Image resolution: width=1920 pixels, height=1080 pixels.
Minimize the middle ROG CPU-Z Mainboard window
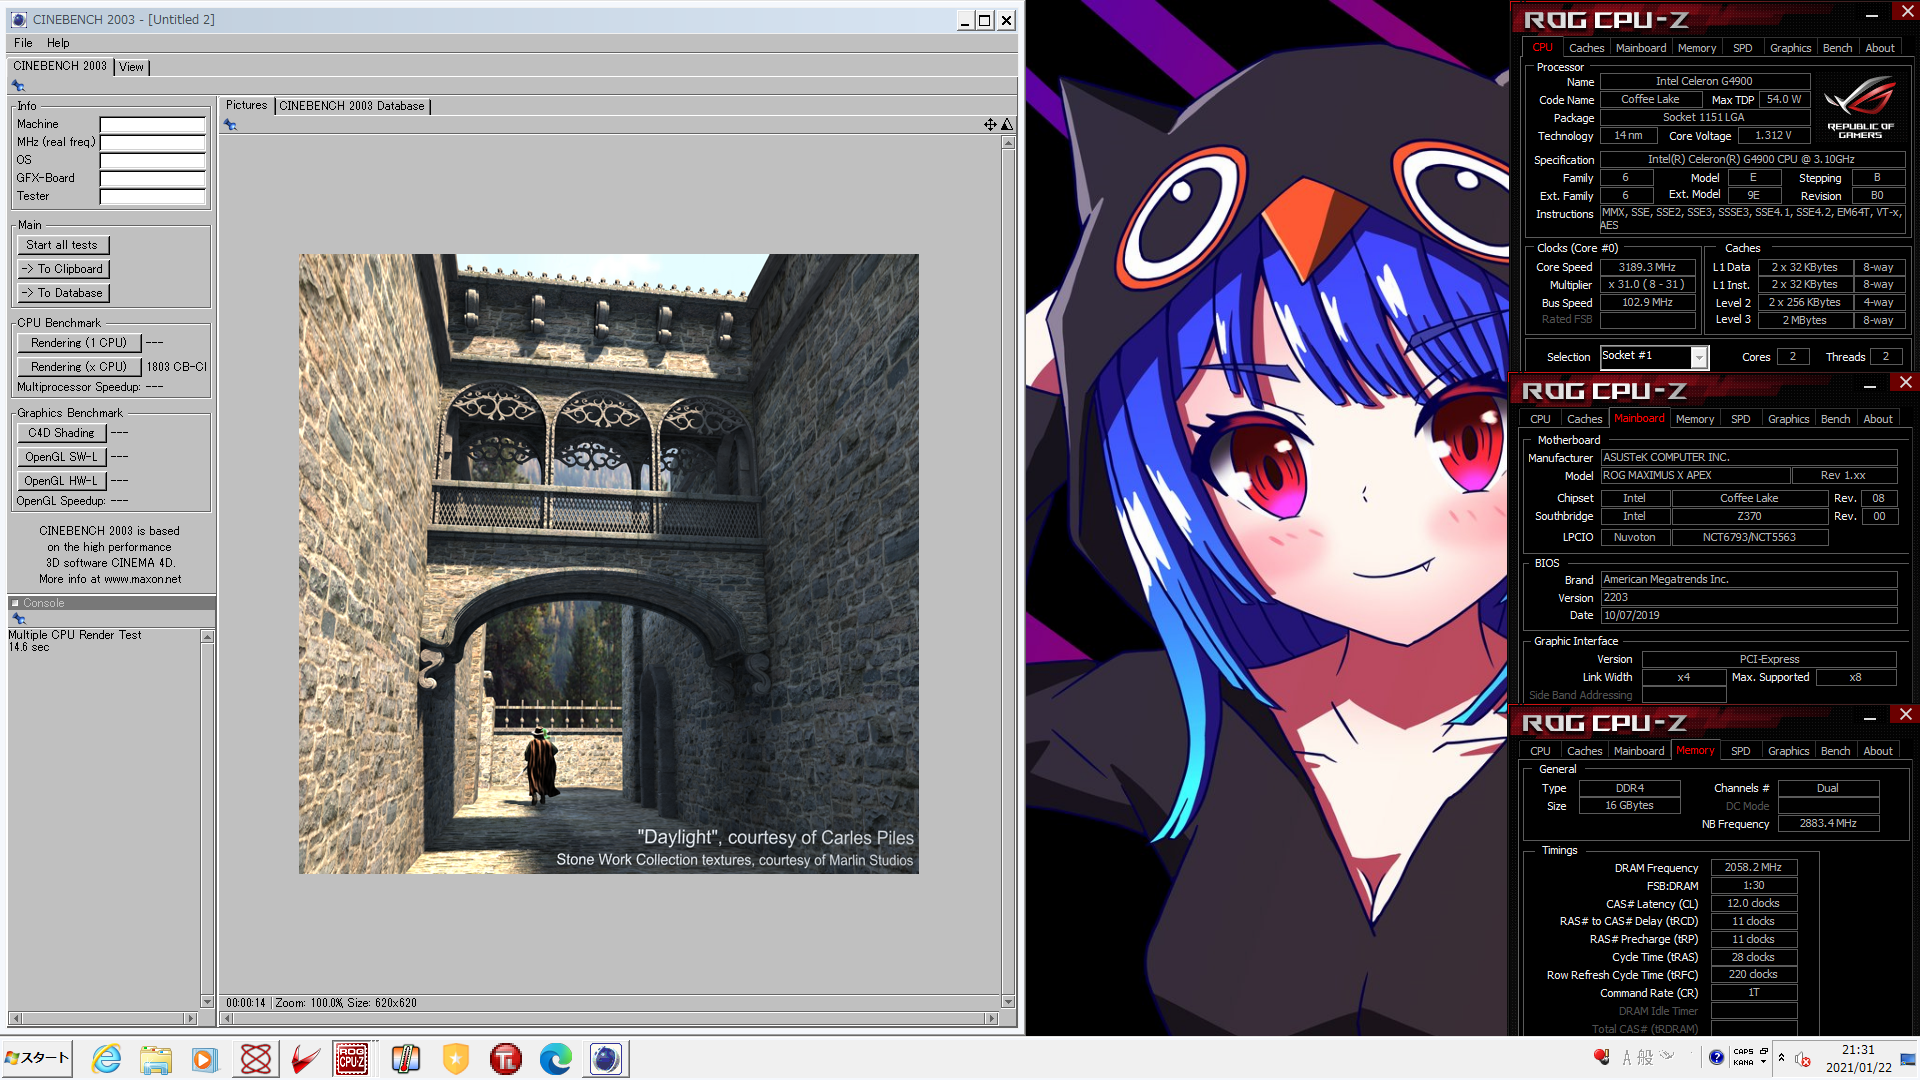click(x=1870, y=386)
